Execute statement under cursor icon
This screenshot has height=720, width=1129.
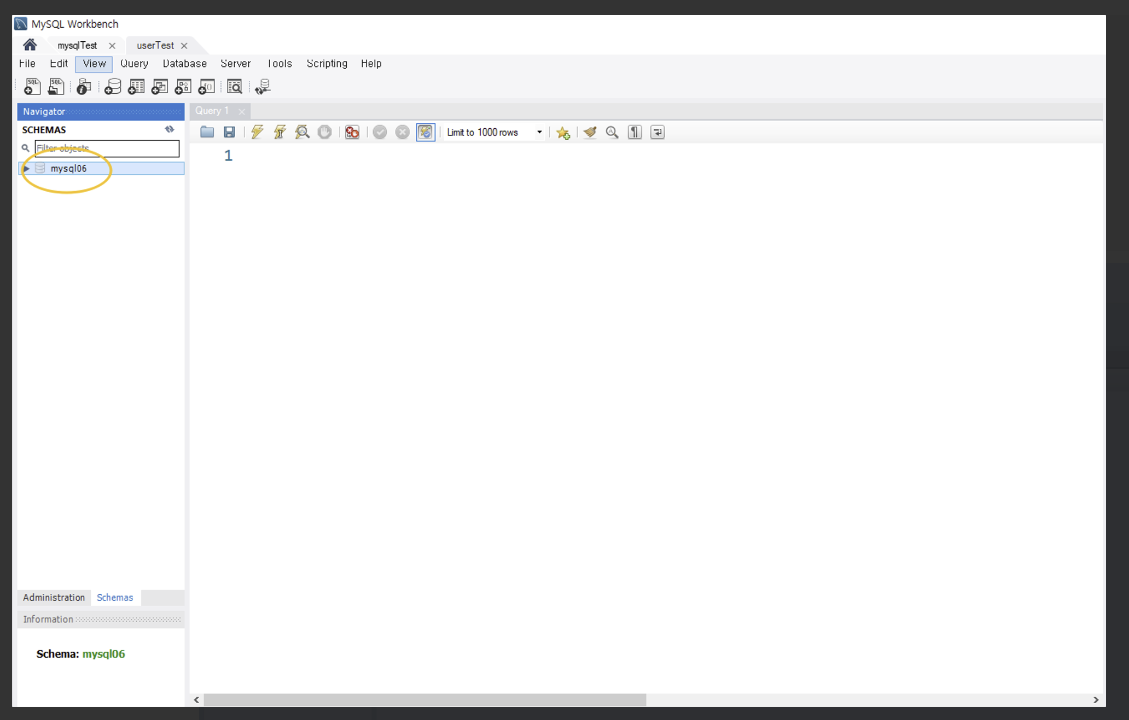(279, 132)
